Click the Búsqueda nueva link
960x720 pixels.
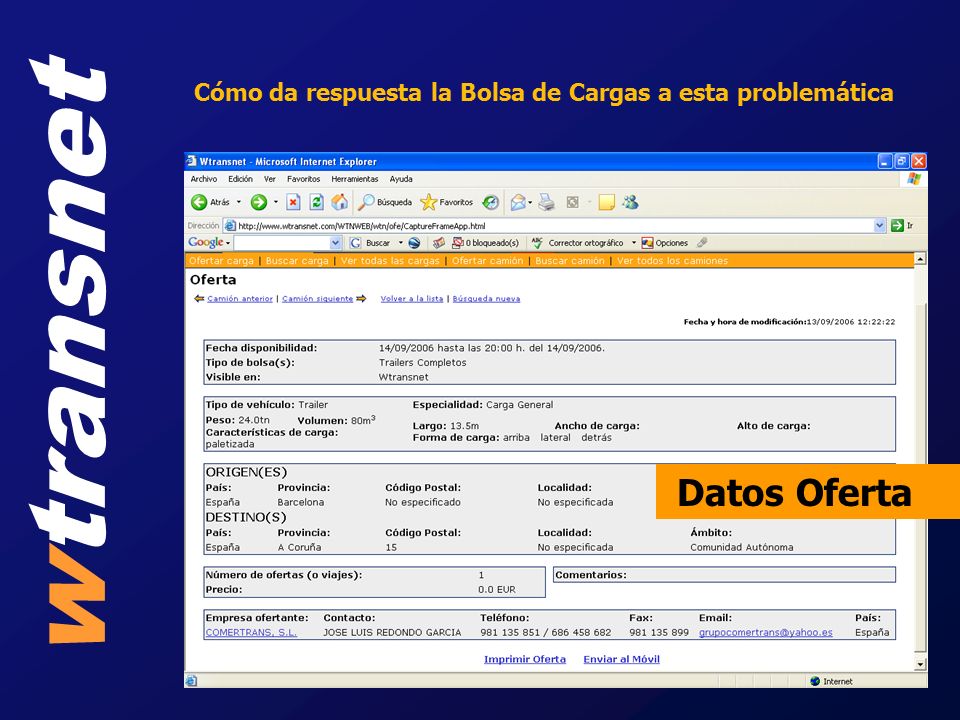pos(486,299)
